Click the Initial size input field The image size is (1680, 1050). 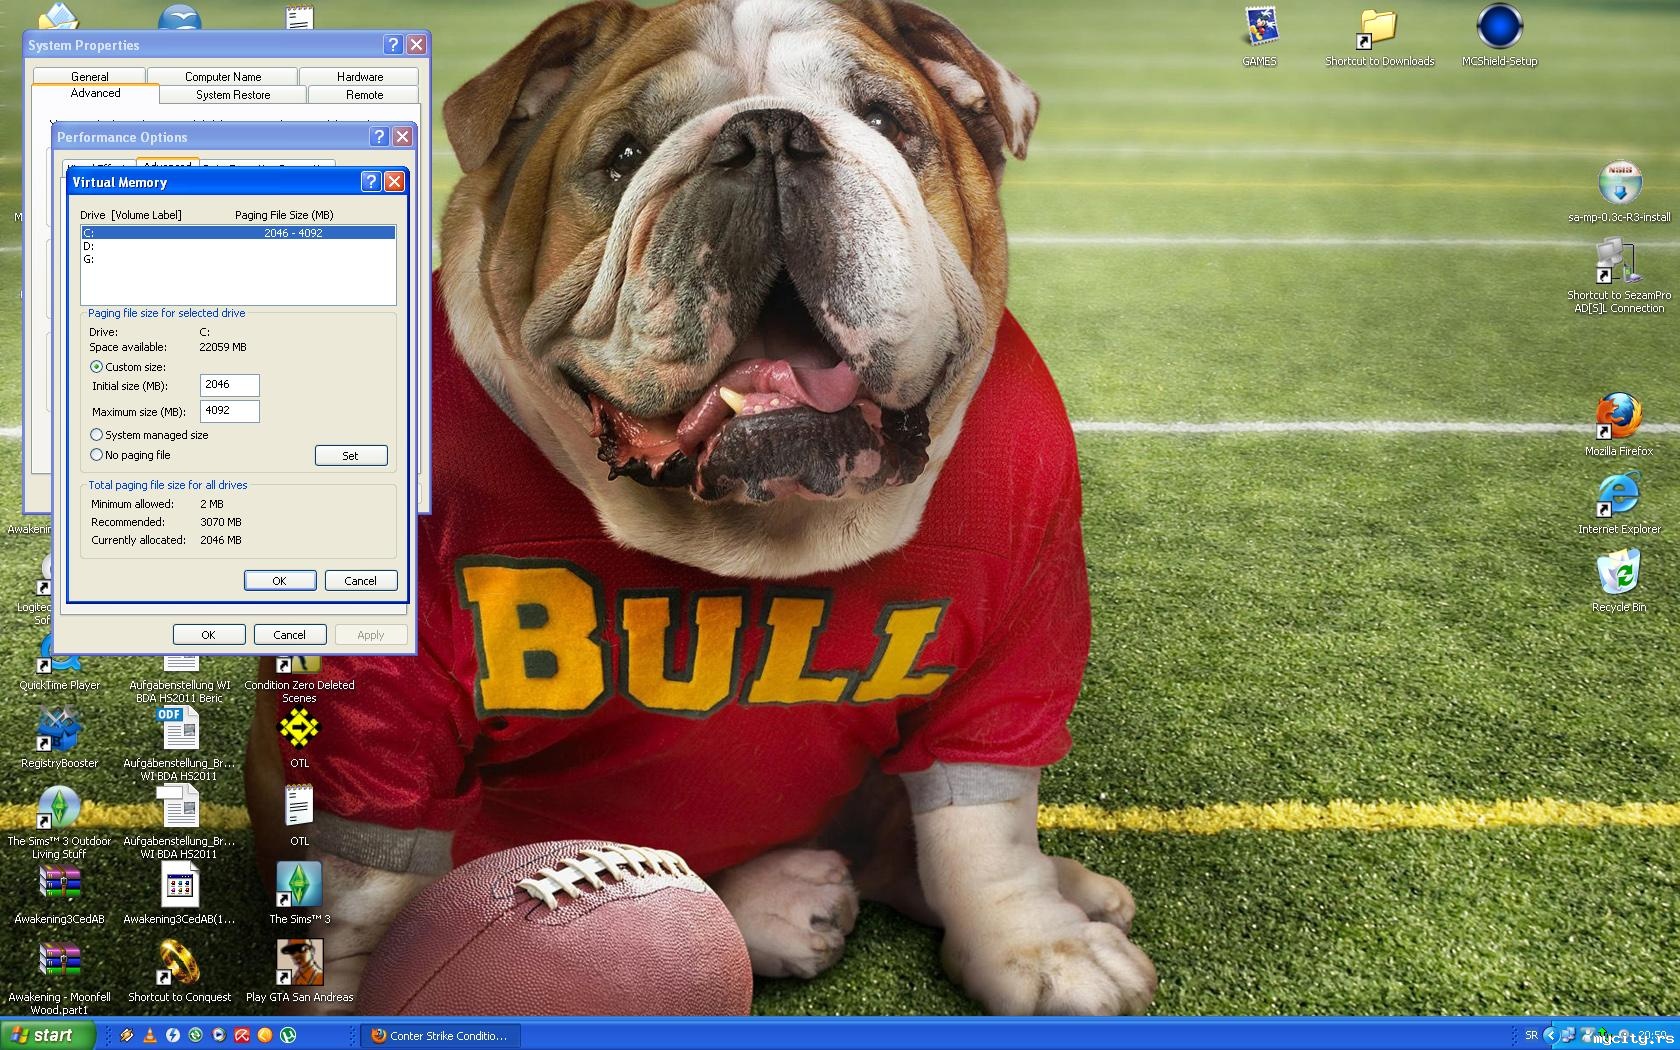(229, 385)
